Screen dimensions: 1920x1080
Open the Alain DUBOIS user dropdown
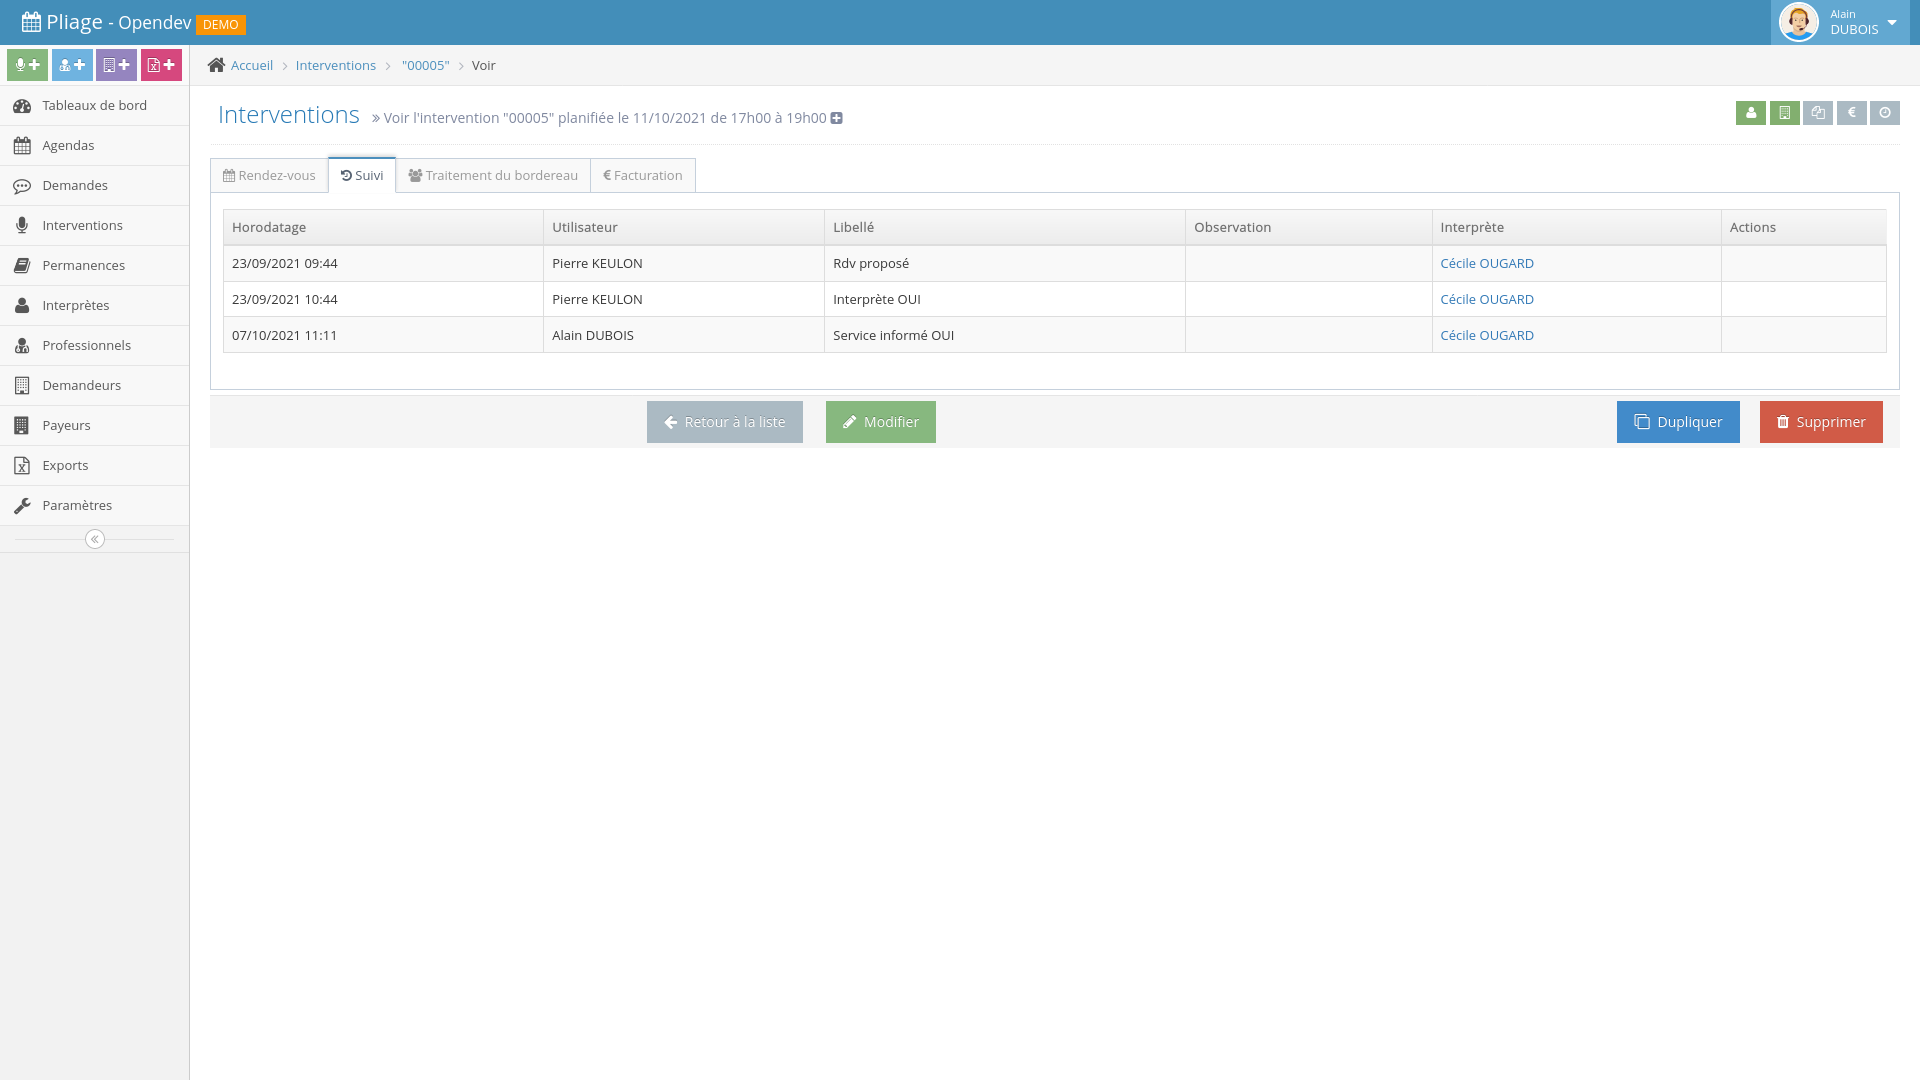pyautogui.click(x=1840, y=22)
